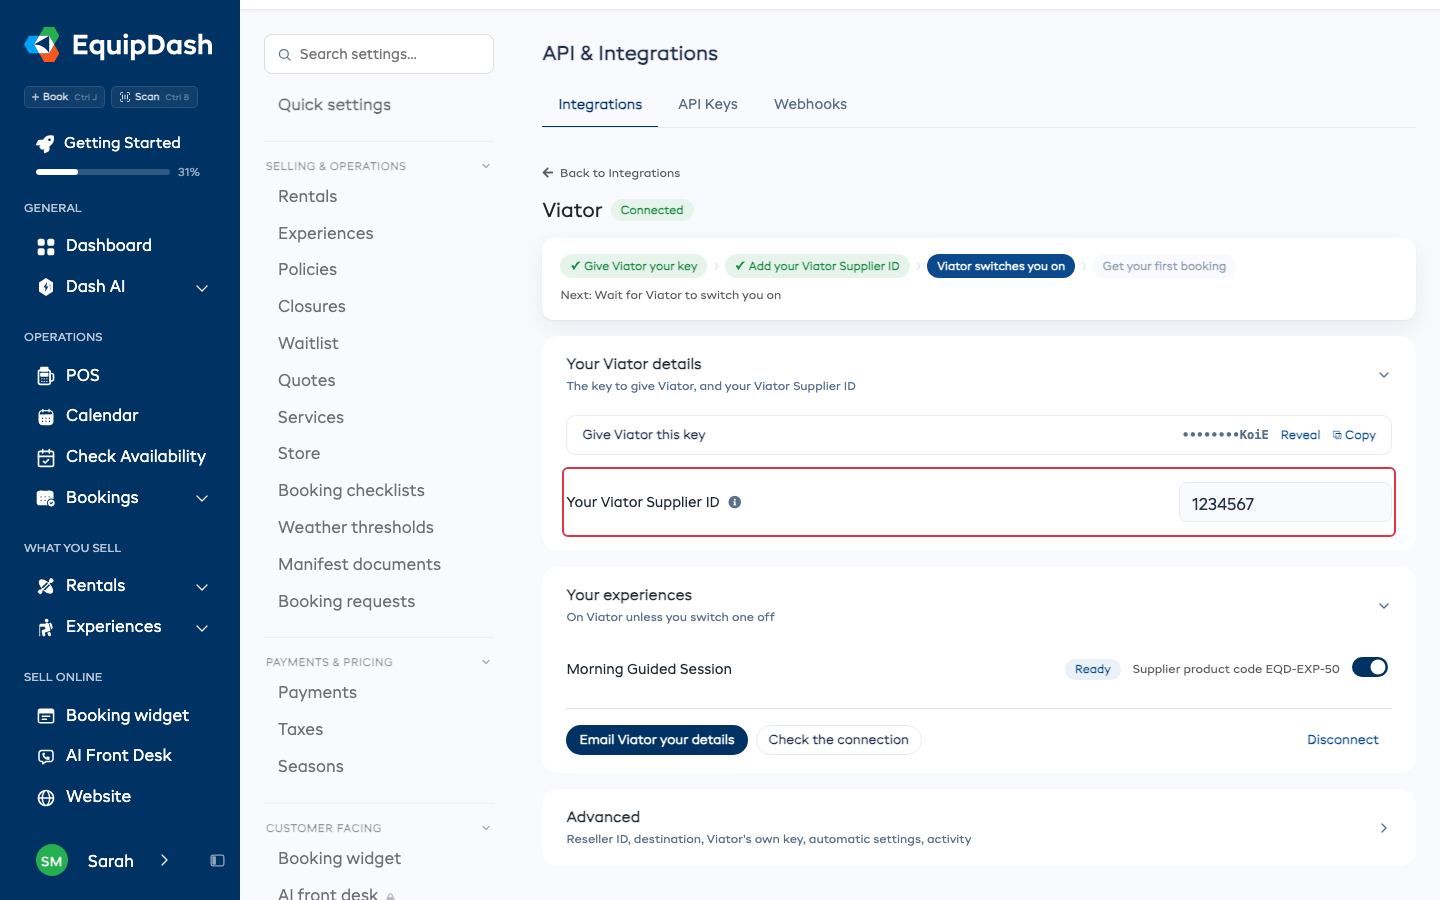Click Check the connection button
This screenshot has height=900, width=1440.
[838, 740]
